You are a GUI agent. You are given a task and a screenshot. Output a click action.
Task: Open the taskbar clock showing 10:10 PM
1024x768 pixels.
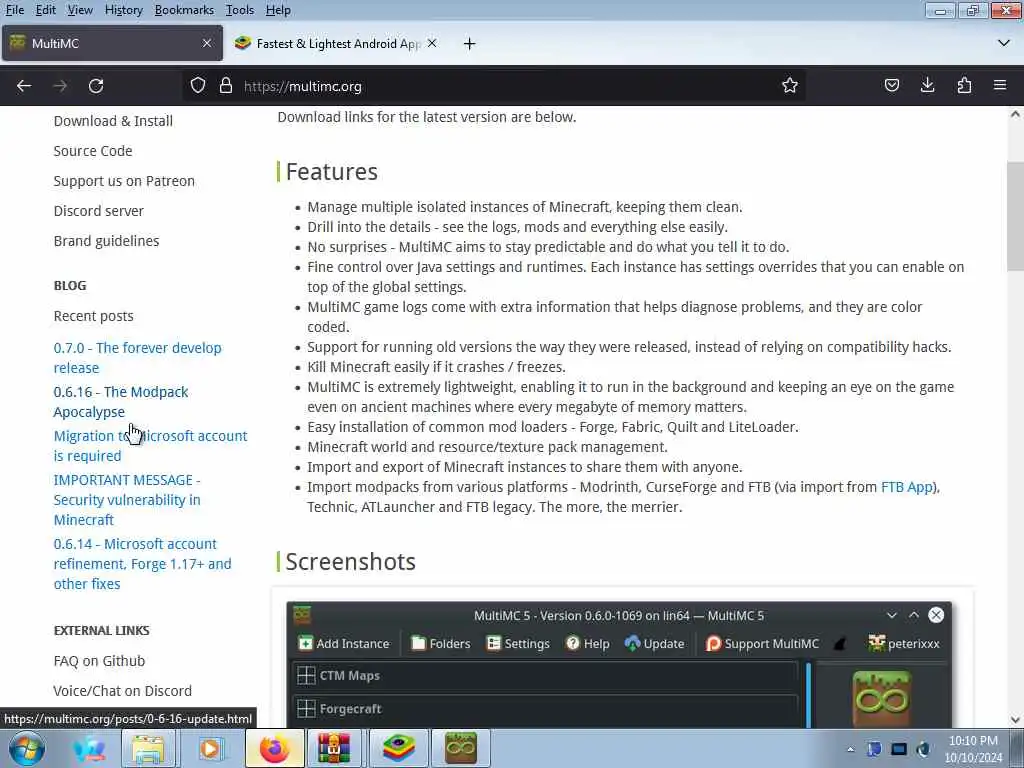coord(973,749)
